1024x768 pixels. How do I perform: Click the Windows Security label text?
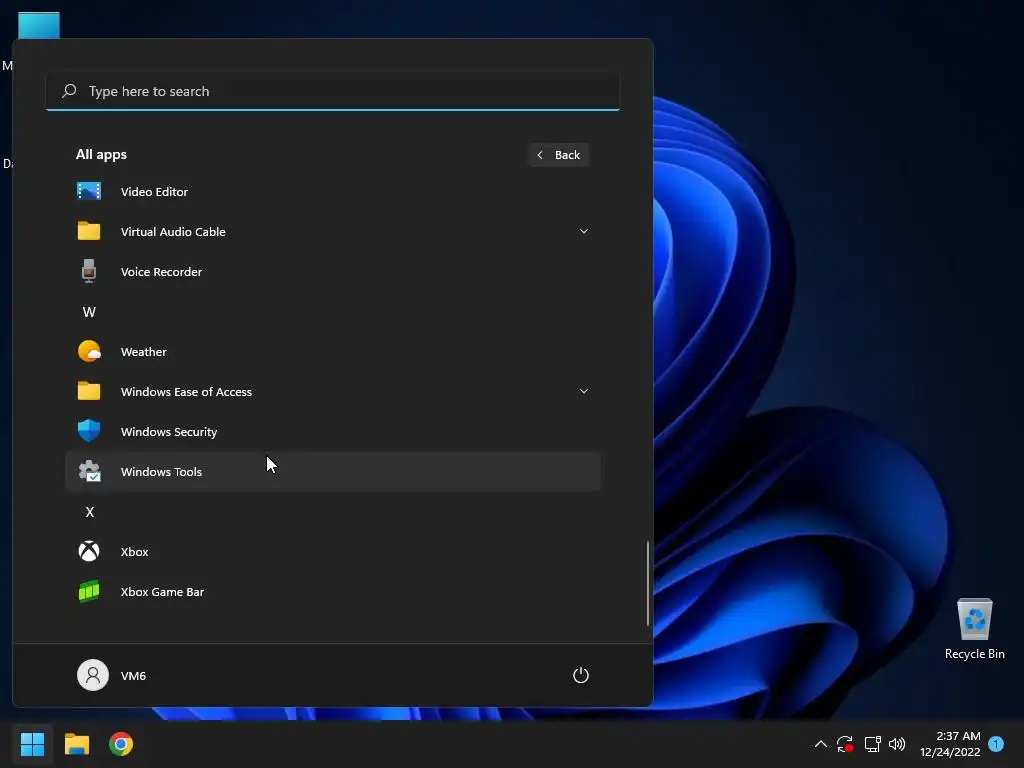click(x=168, y=432)
